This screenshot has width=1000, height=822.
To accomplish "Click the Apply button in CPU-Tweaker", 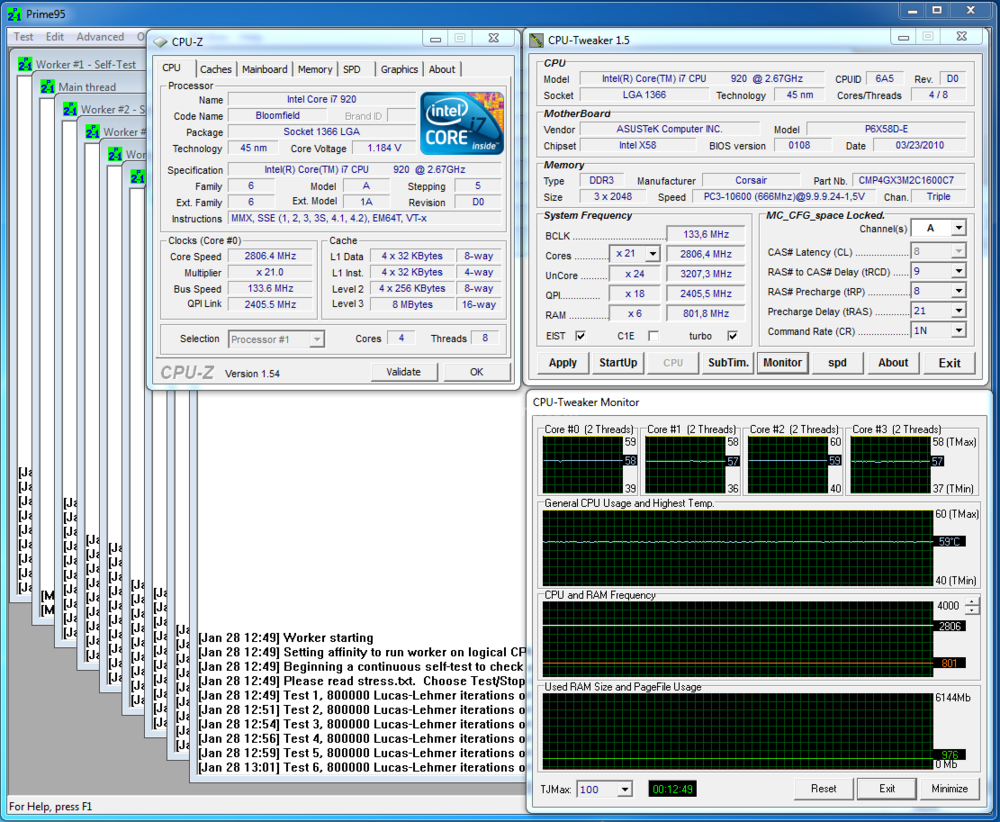I will tap(562, 362).
